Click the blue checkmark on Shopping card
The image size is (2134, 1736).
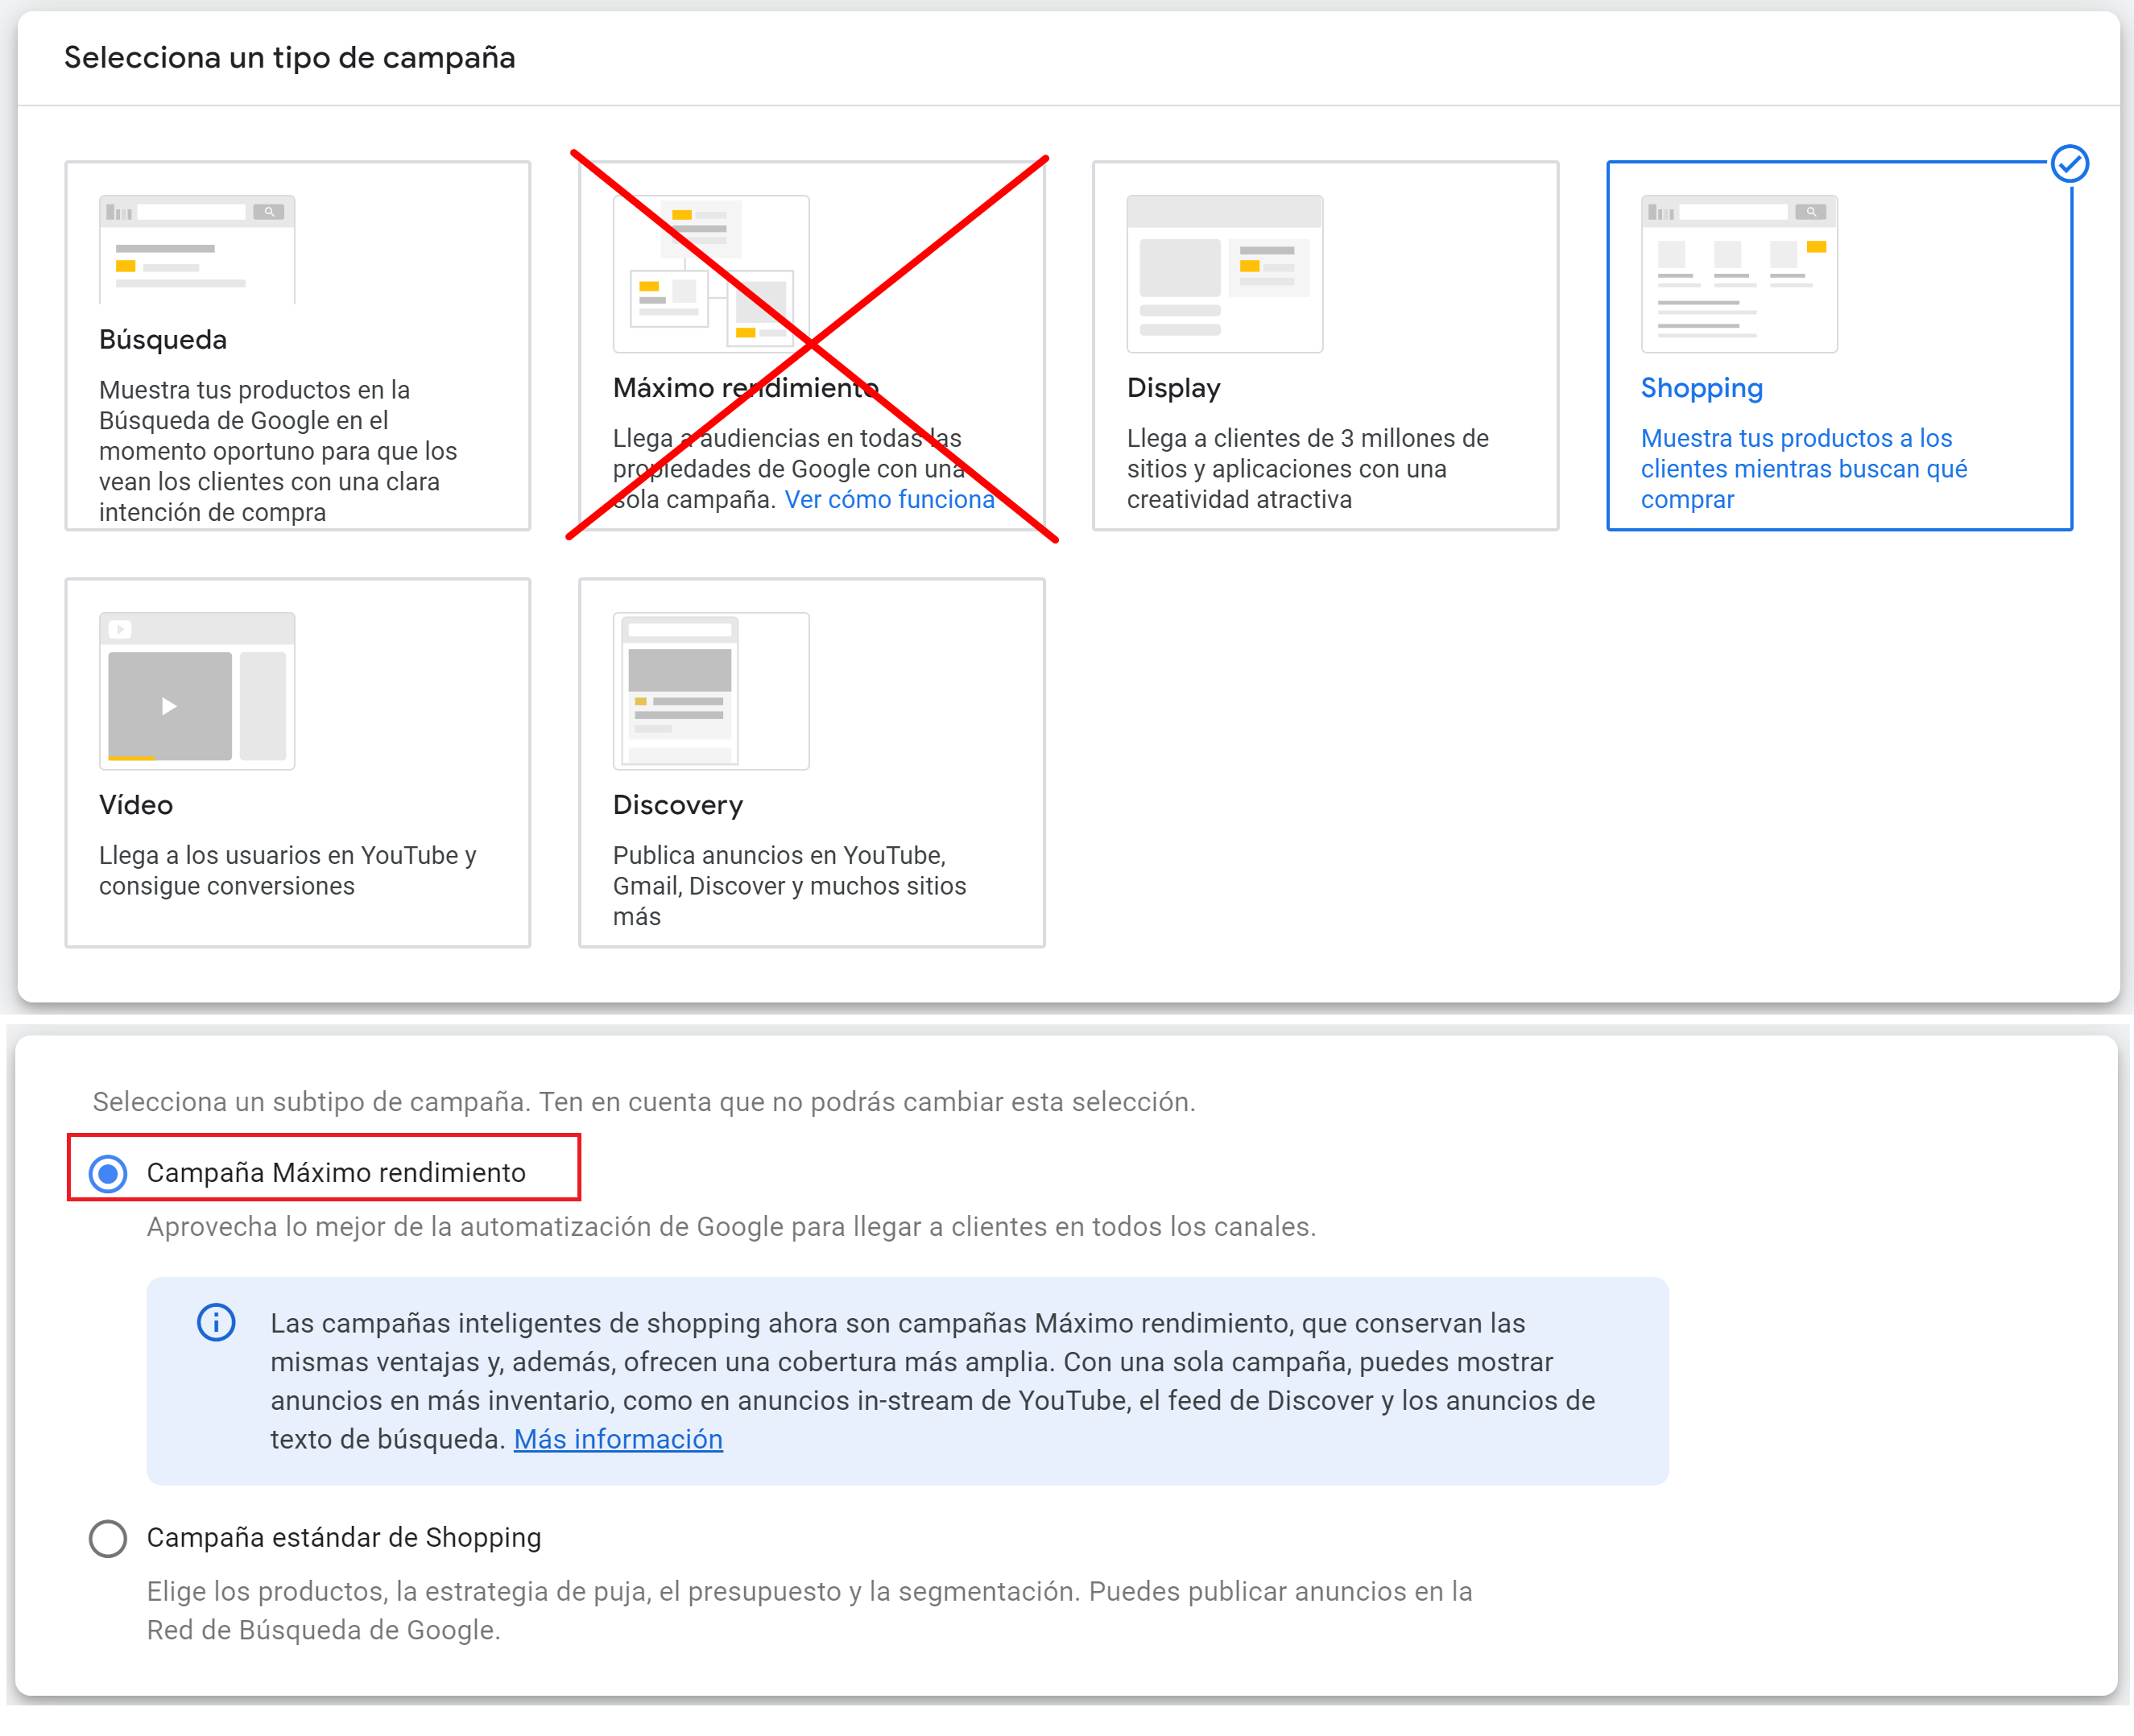pos(2069,164)
